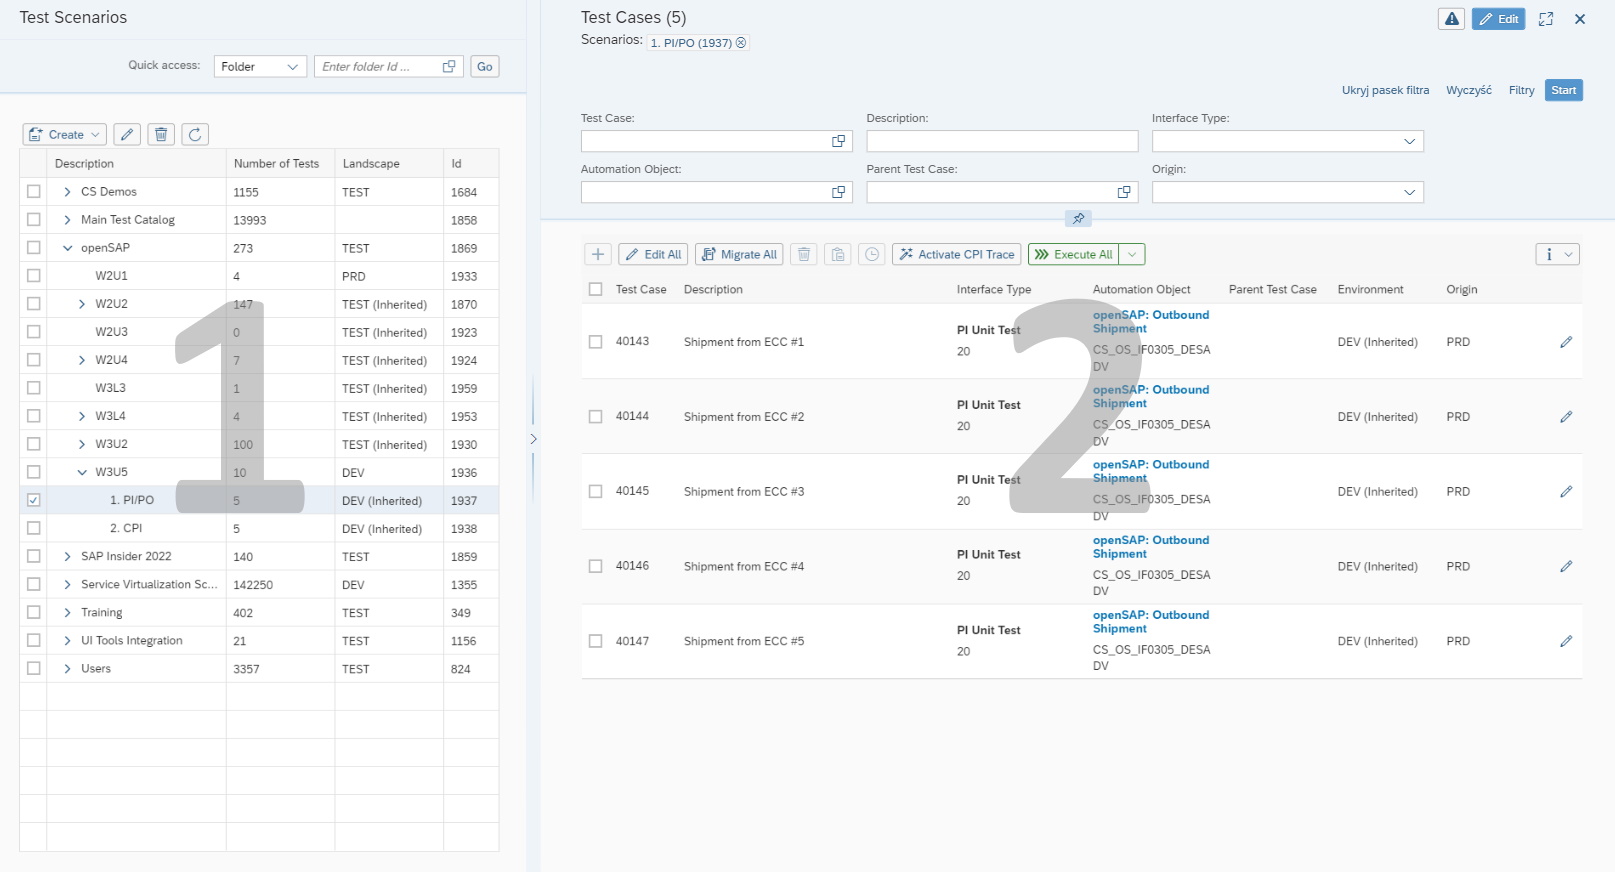Click the fullscreen expand icon in the header
The width and height of the screenshot is (1615, 872).
[1545, 19]
